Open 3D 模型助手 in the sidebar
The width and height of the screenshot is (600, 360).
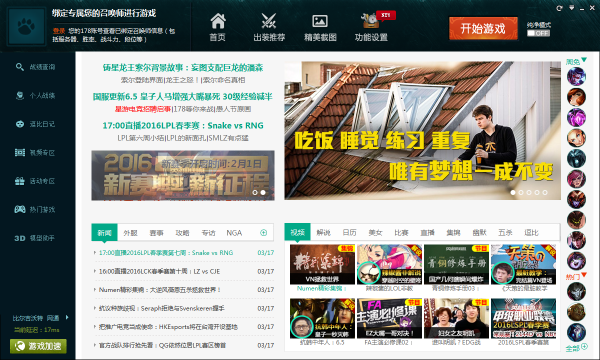point(35,238)
